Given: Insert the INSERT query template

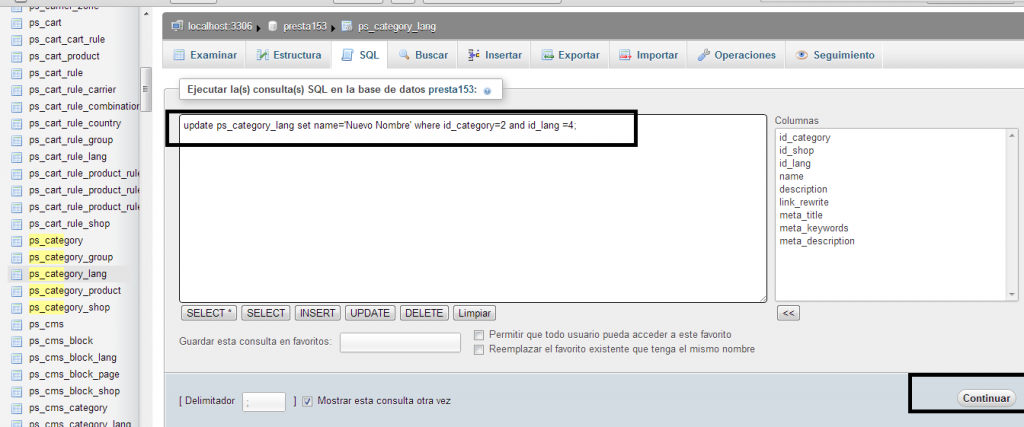Looking at the screenshot, I should coord(317,313).
